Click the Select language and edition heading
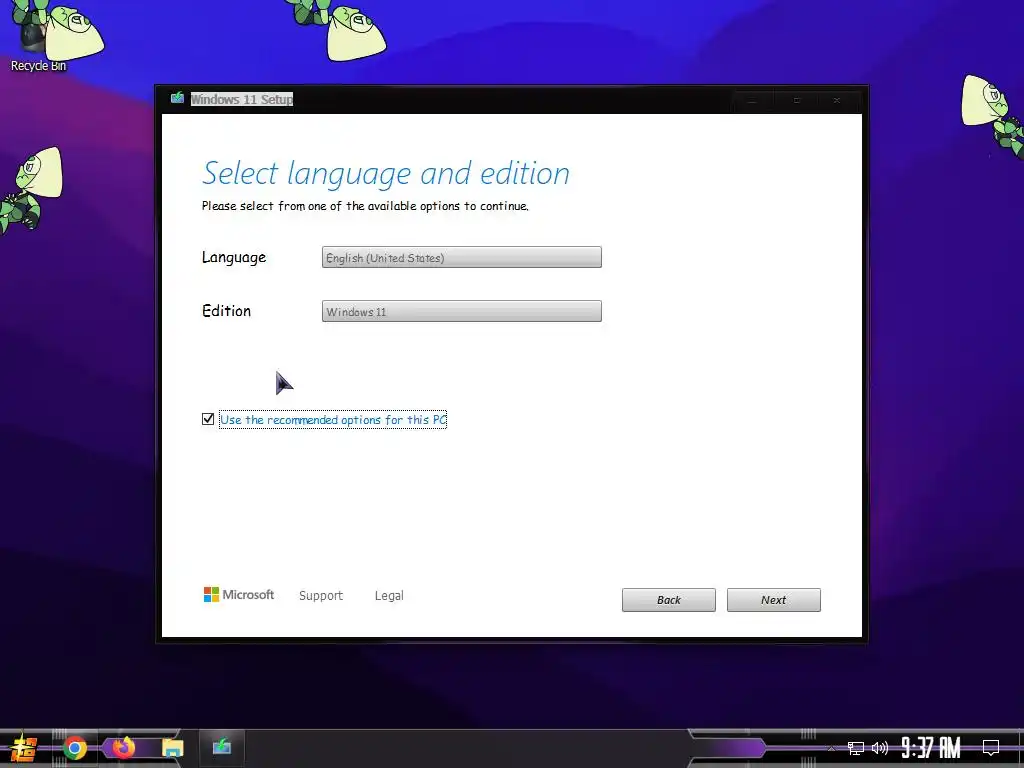The height and width of the screenshot is (768, 1024). [x=386, y=173]
